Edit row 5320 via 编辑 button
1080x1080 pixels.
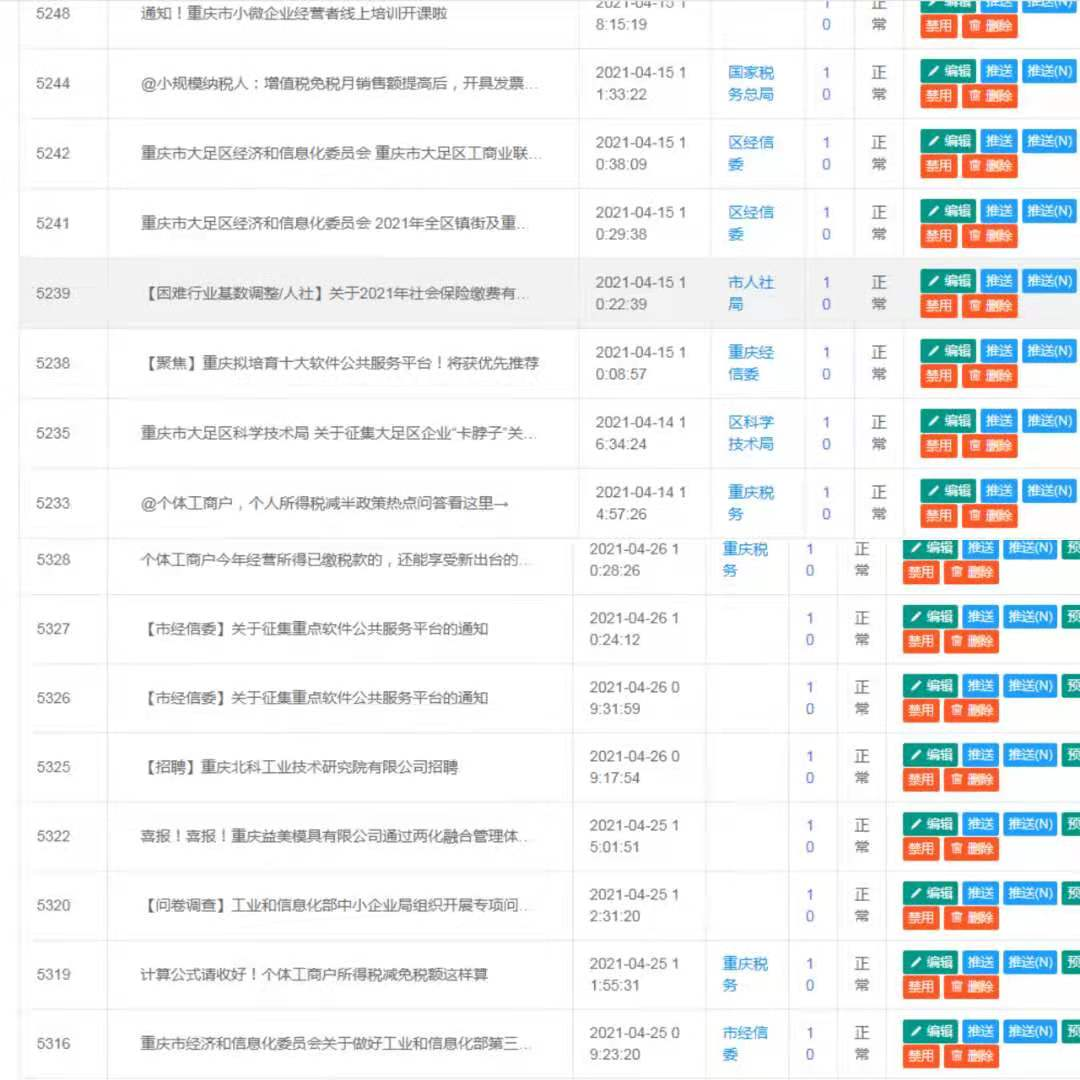click(x=931, y=893)
